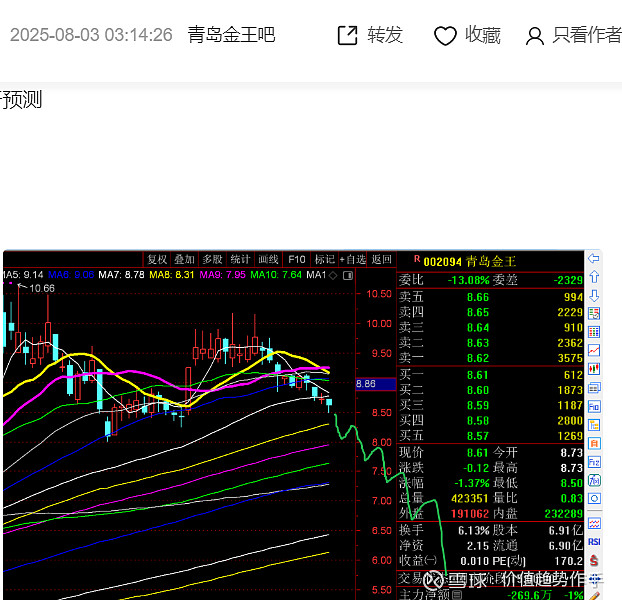Image resolution: width=622 pixels, height=600 pixels.
Task: Click the orange 月 sidebar icon
Action: [594, 443]
